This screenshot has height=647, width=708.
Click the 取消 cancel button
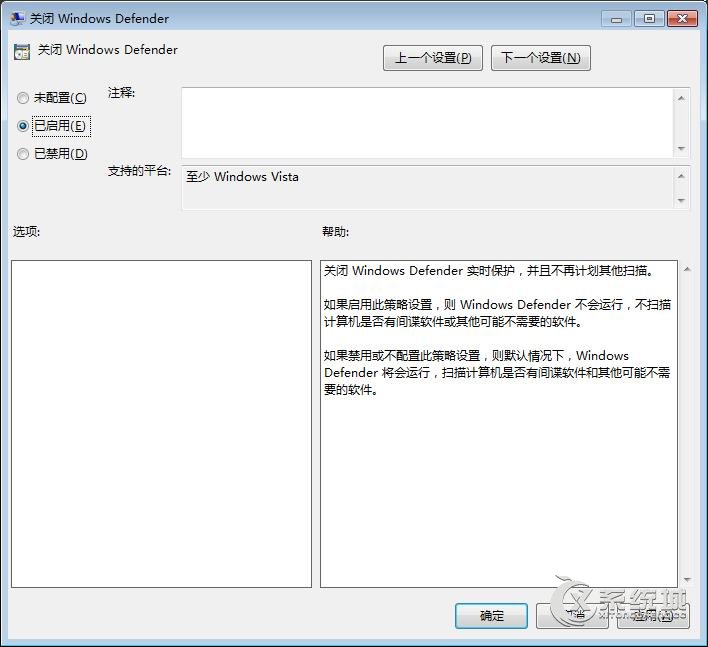tap(572, 616)
